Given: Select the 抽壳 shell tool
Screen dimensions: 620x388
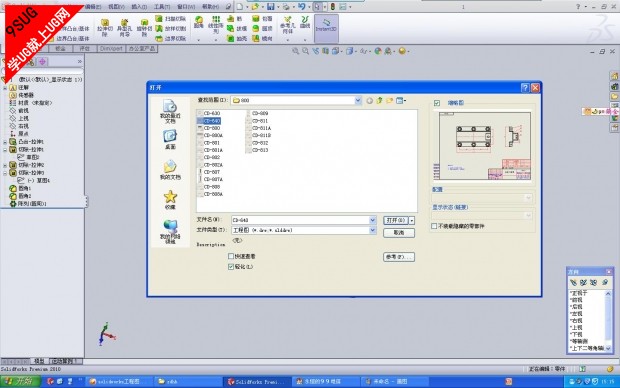Looking at the screenshot, I should (x=237, y=38).
